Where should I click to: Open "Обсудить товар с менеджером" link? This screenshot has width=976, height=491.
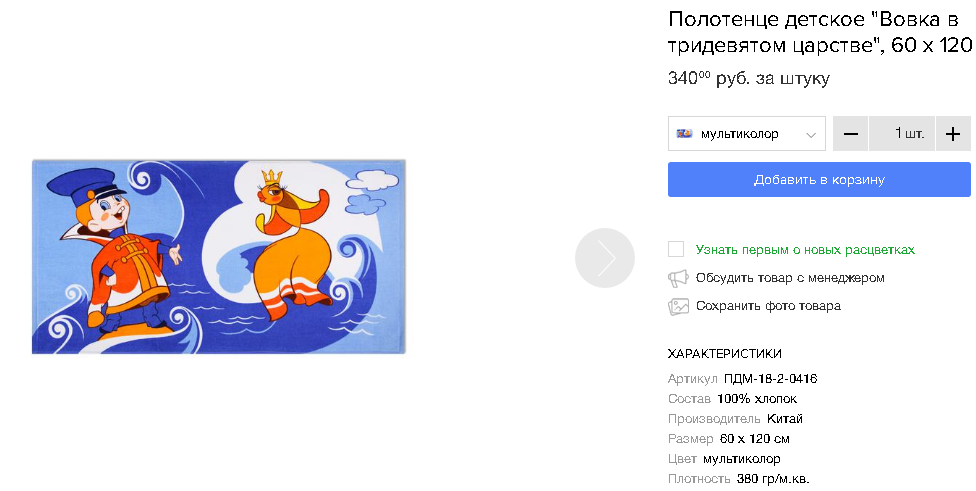[790, 278]
